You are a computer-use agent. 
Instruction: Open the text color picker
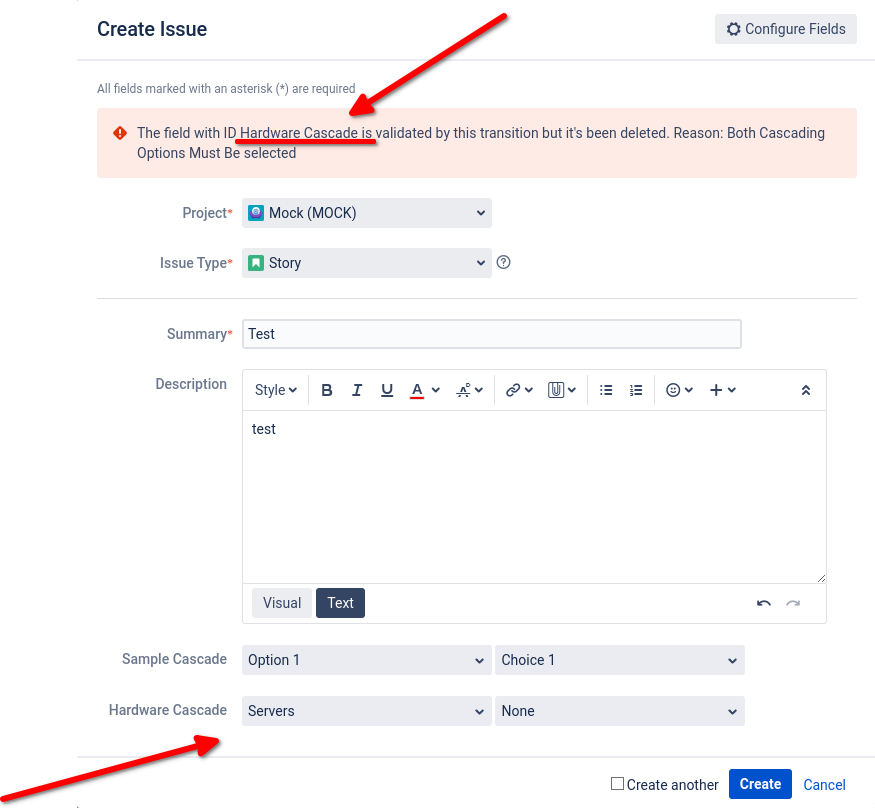pyautogui.click(x=417, y=389)
